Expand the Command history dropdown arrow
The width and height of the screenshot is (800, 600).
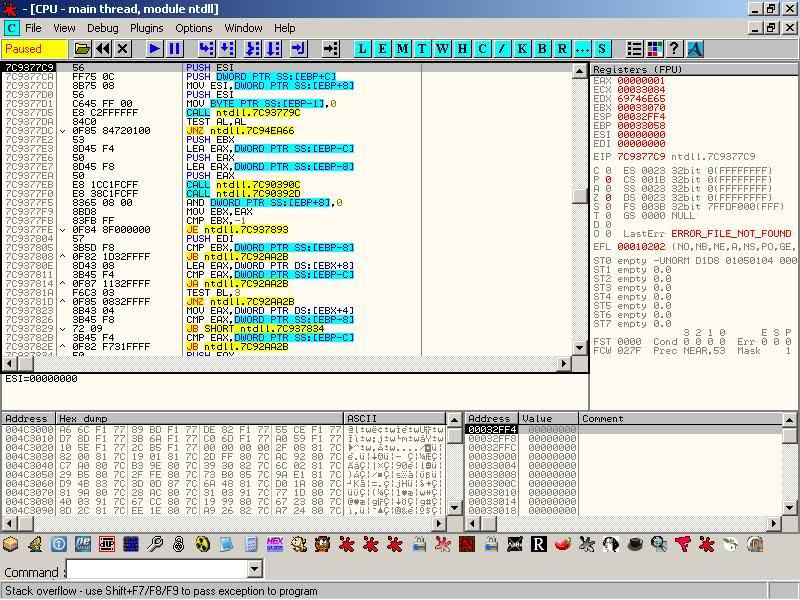coord(255,569)
